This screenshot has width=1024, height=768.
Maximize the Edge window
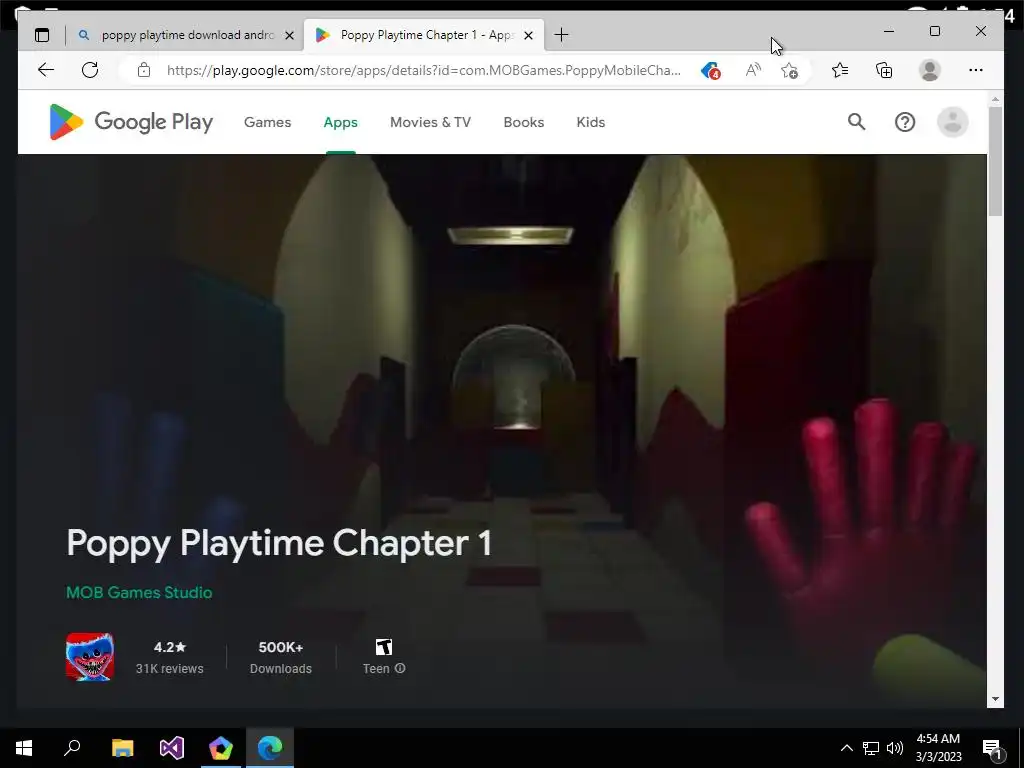point(935,31)
